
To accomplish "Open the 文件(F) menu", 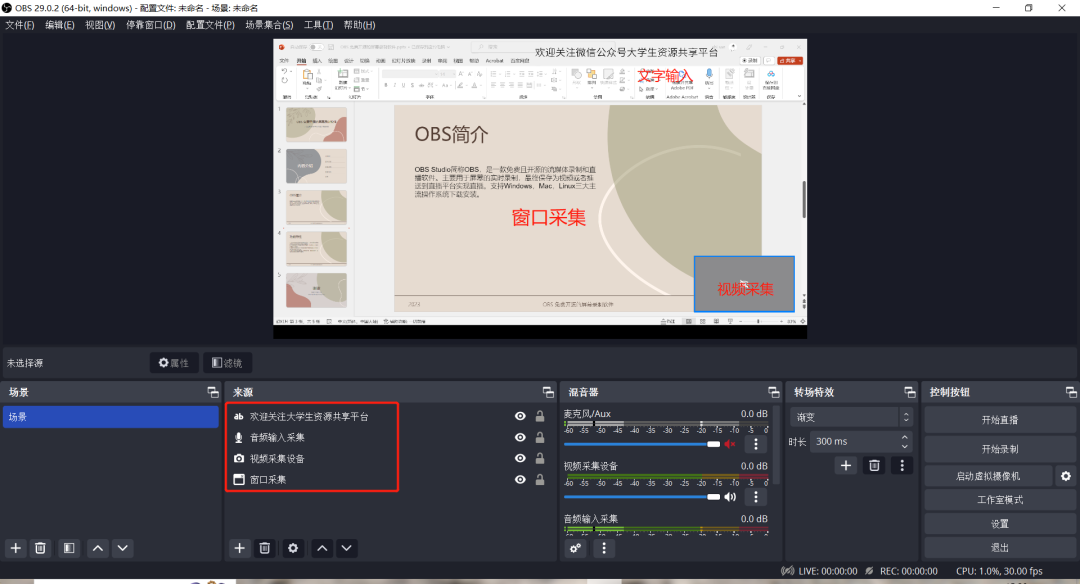I will pos(20,25).
